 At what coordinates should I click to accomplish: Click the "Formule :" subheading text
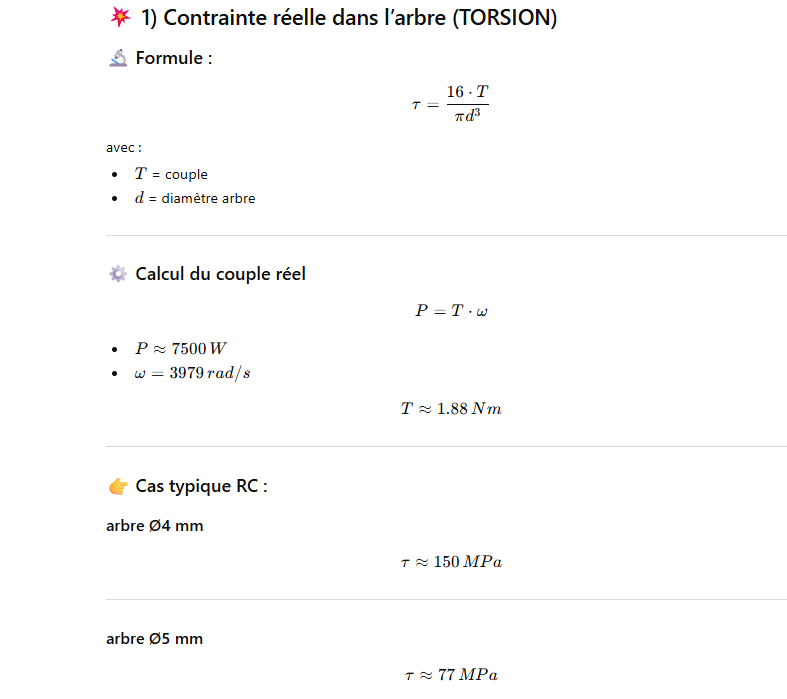click(174, 58)
